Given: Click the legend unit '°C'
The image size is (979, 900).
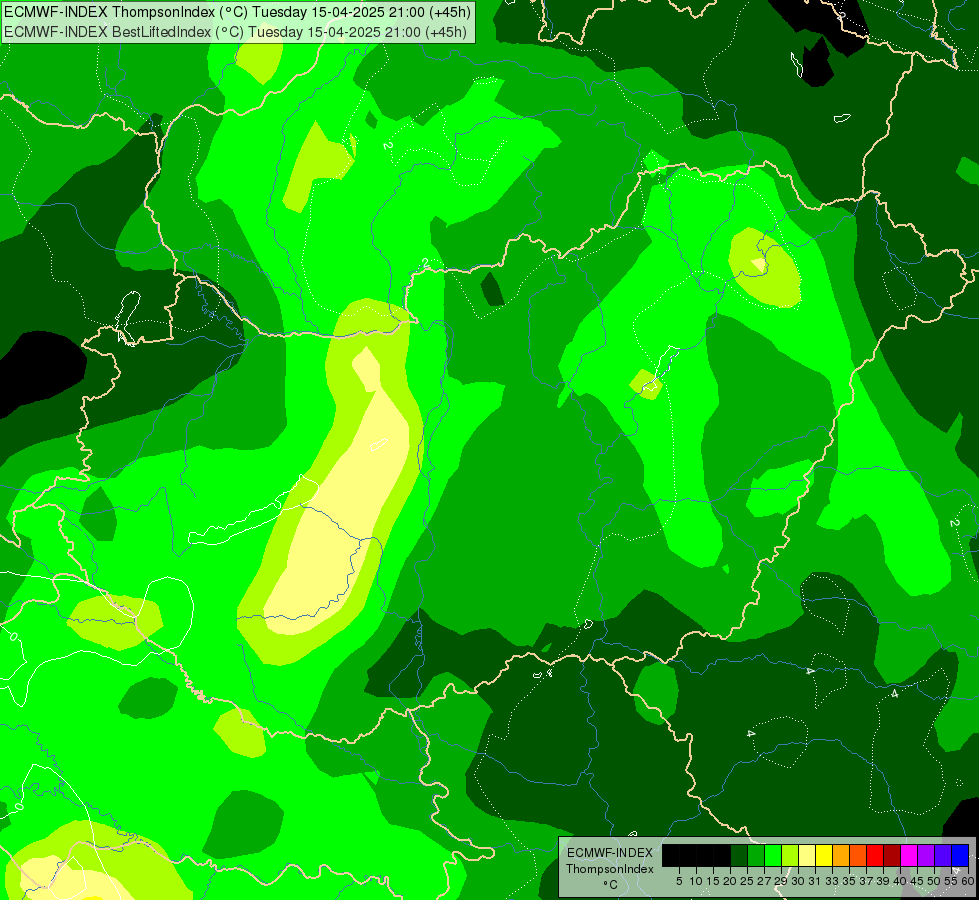Looking at the screenshot, I should [611, 885].
